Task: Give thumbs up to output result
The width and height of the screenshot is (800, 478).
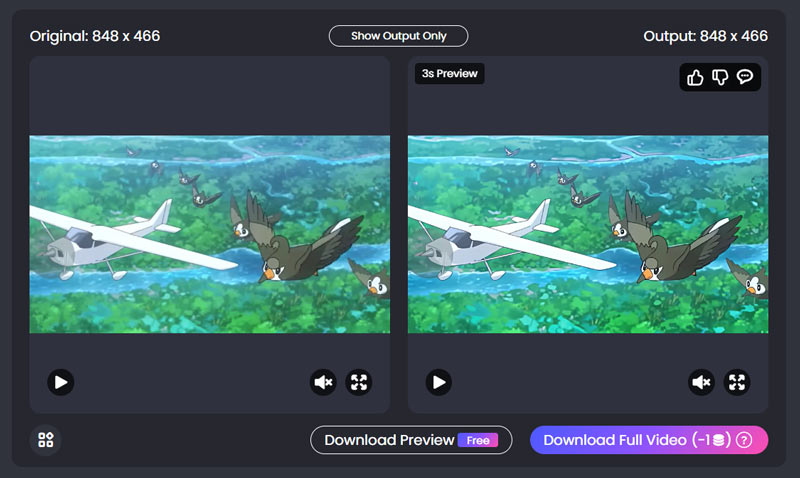Action: pos(695,78)
